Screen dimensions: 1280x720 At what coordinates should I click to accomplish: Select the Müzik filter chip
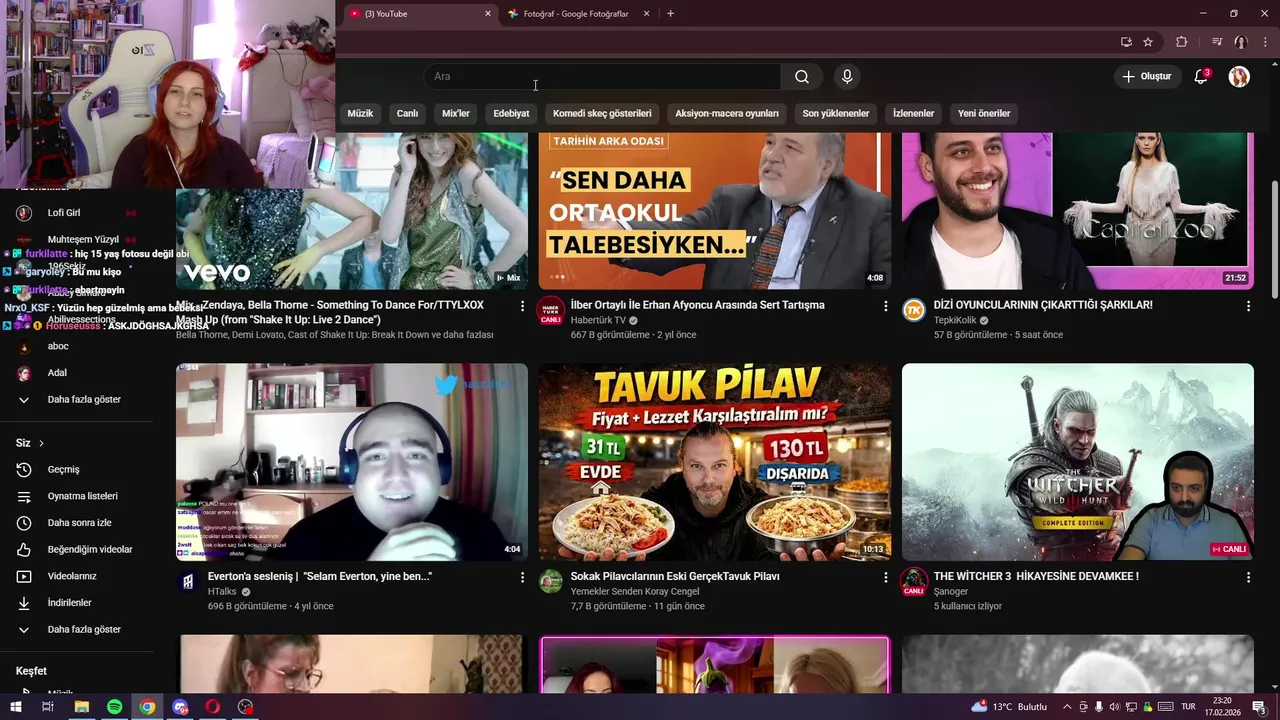tap(360, 113)
